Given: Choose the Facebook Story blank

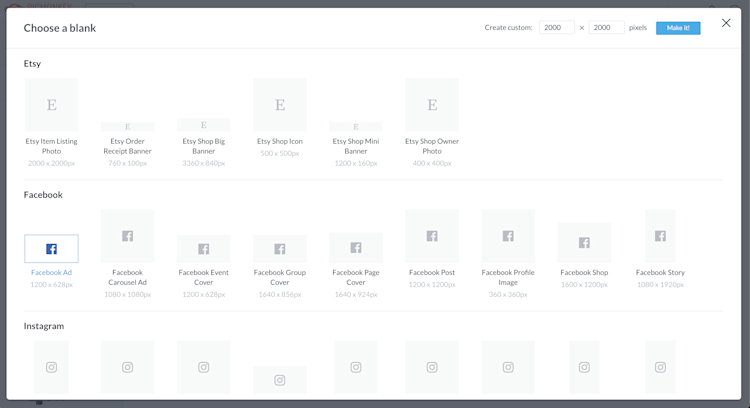Looking at the screenshot, I should point(660,237).
